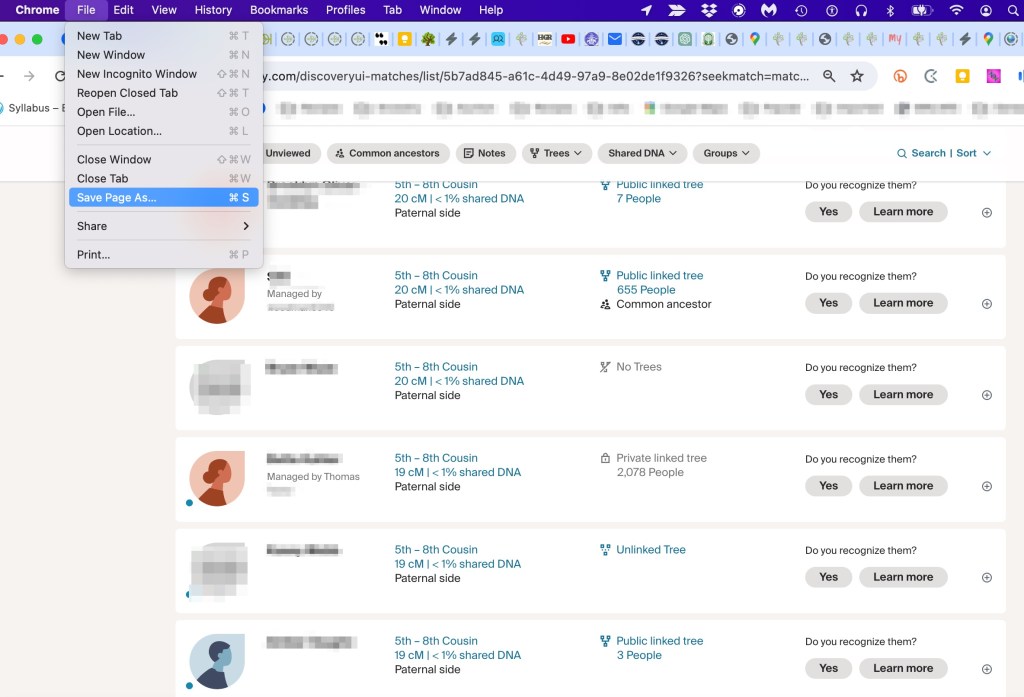Click the plus icon beside the No Trees match

tap(987, 395)
